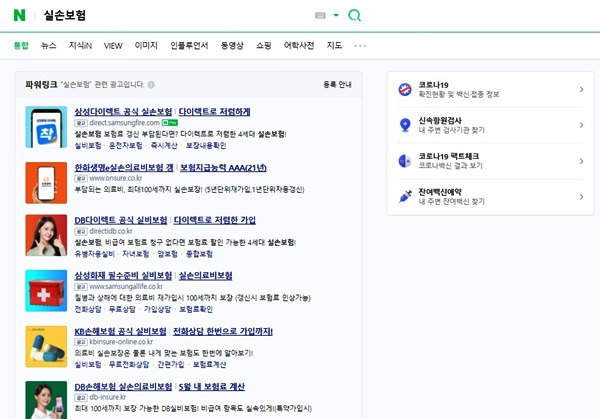Image resolution: width=600 pixels, height=419 pixels.
Task: Click the DB Direct model thumbnail
Action: pyautogui.click(x=46, y=235)
